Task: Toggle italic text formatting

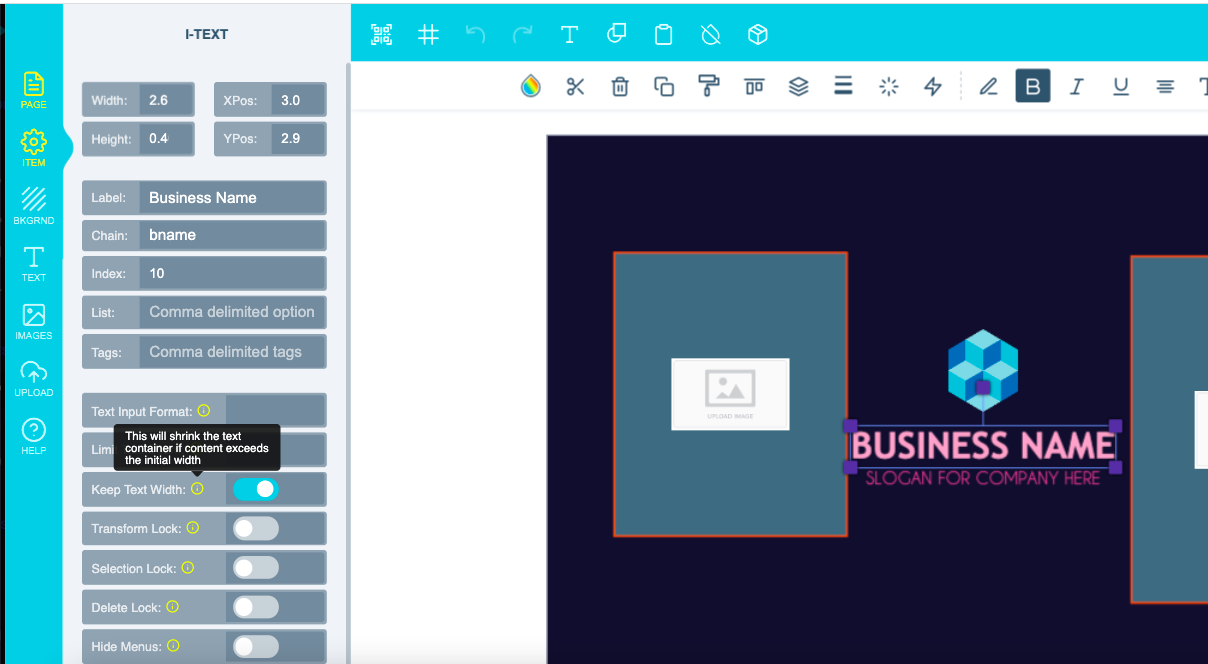Action: pos(1076,86)
